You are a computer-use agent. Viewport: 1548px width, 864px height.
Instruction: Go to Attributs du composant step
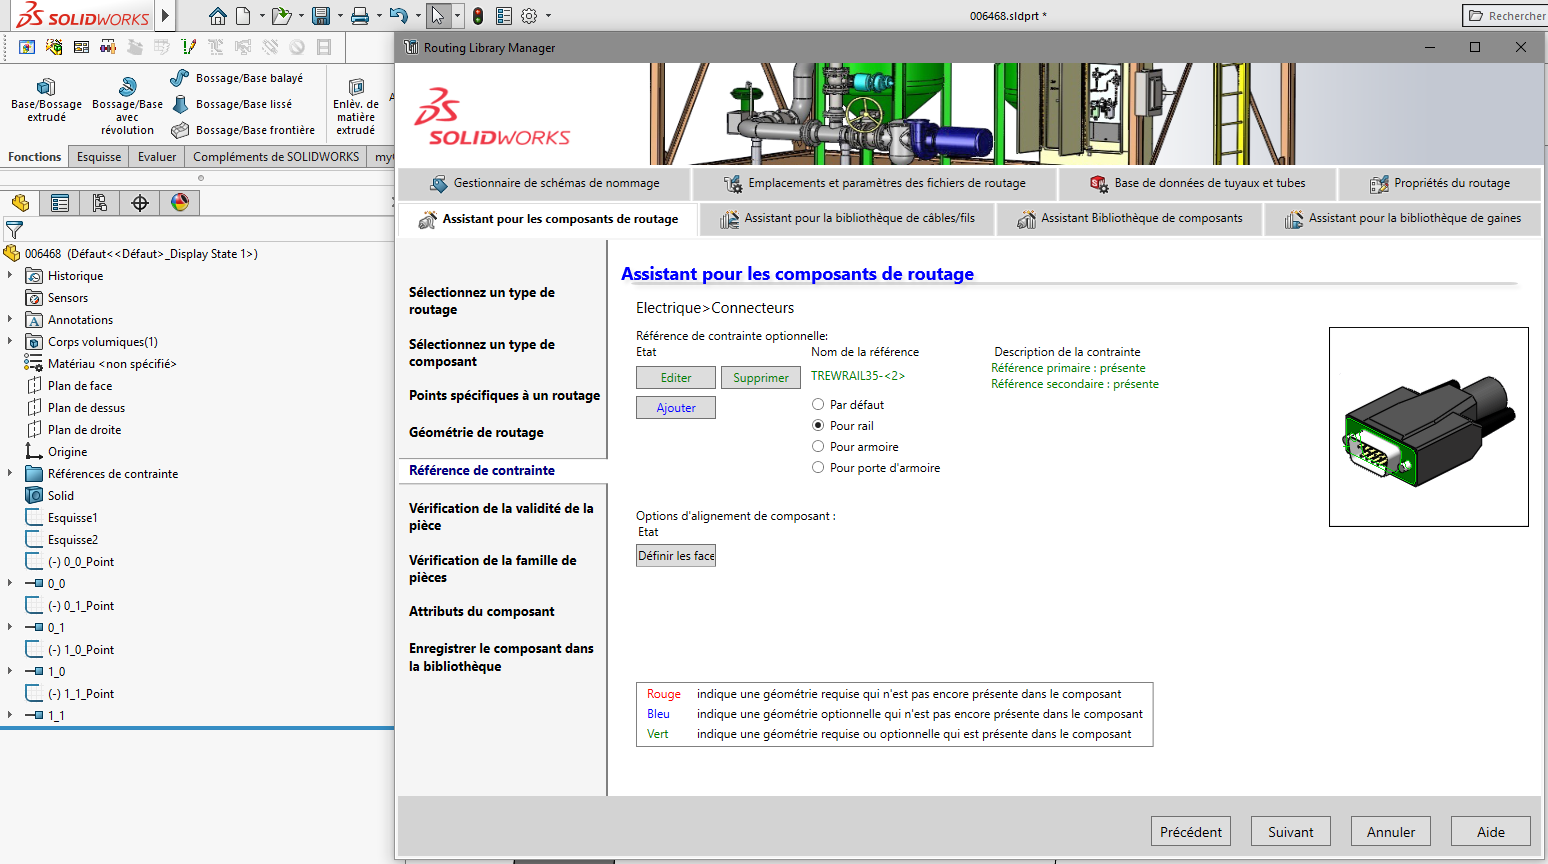[481, 611]
